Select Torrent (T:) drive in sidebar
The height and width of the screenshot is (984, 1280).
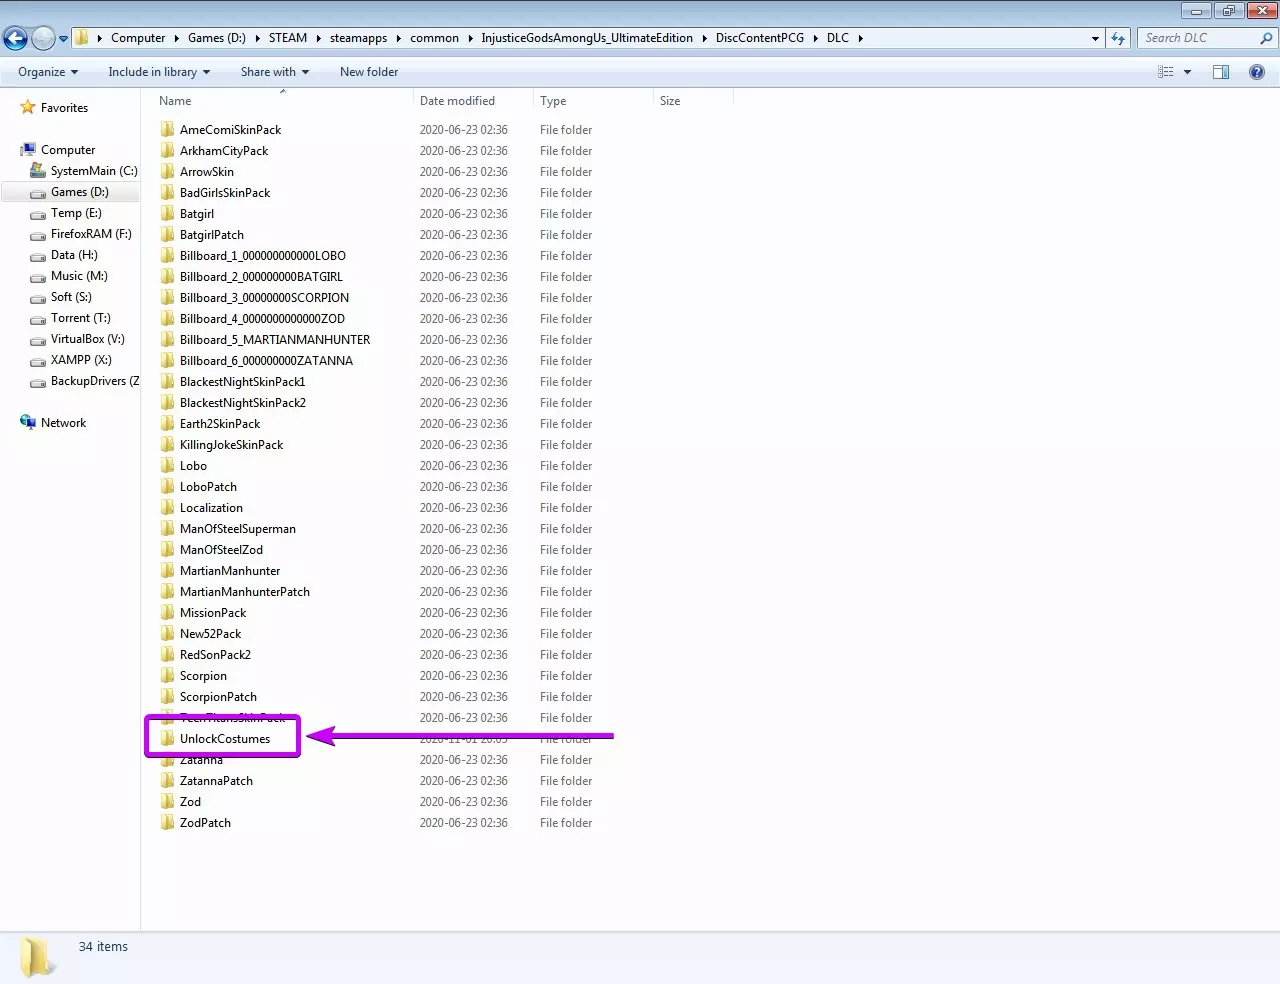[81, 318]
